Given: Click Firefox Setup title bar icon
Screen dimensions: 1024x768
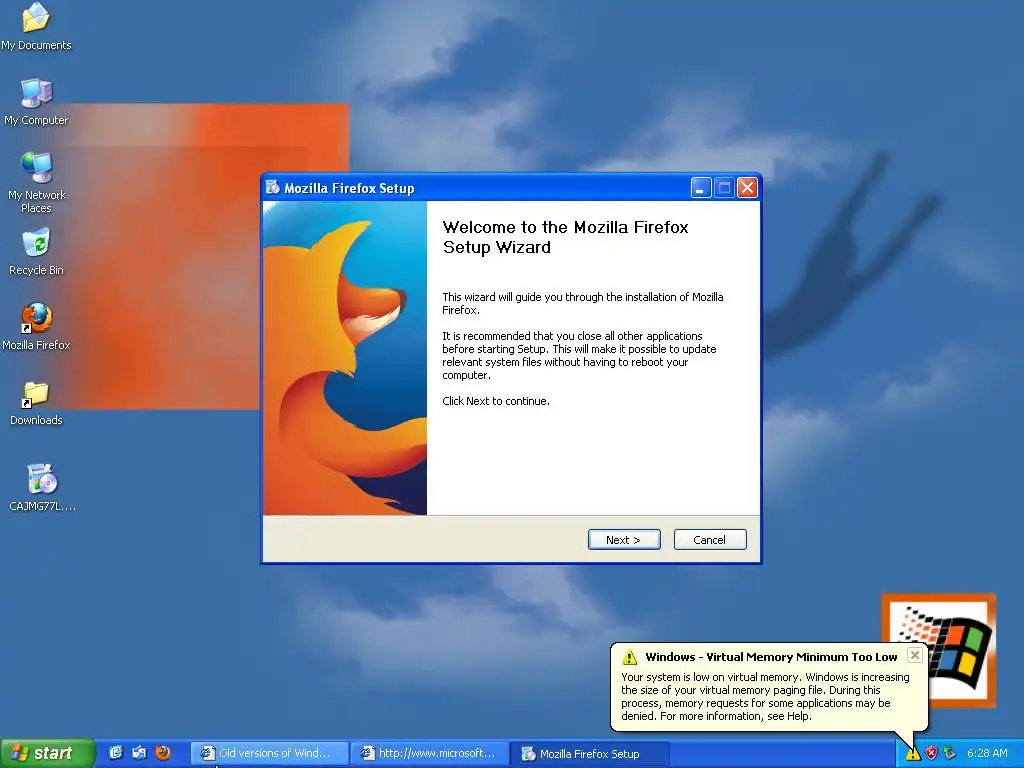Looking at the screenshot, I should pos(272,188).
